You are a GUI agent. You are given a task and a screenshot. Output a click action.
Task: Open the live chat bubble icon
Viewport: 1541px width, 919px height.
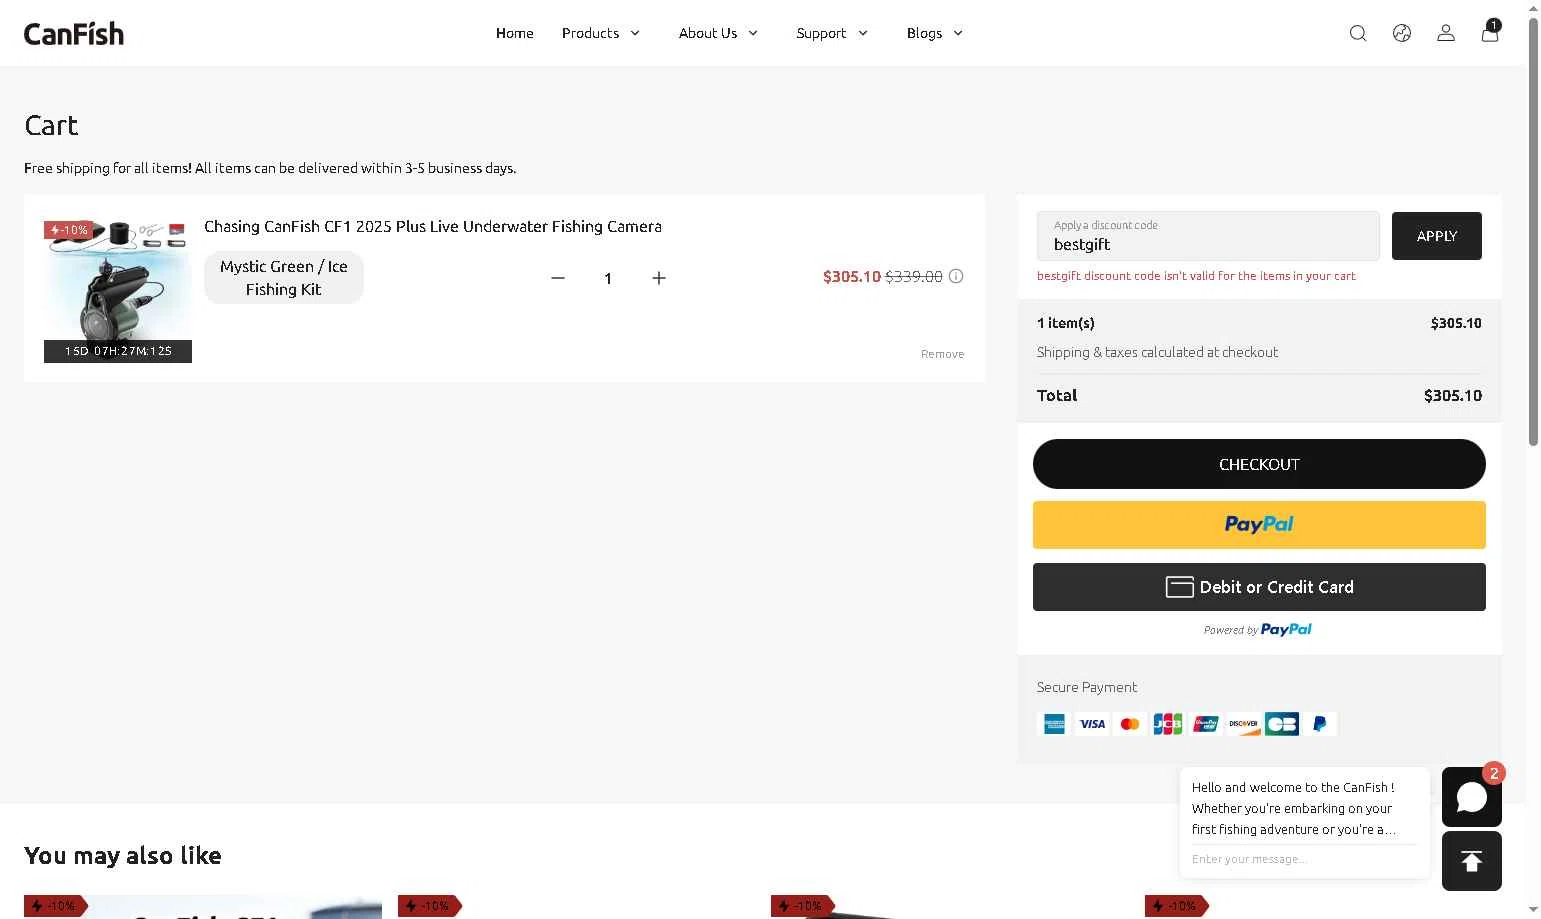1472,797
